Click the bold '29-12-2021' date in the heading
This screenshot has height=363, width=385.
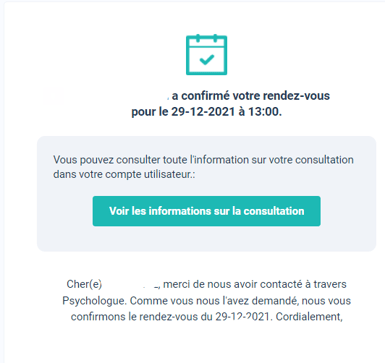203,111
